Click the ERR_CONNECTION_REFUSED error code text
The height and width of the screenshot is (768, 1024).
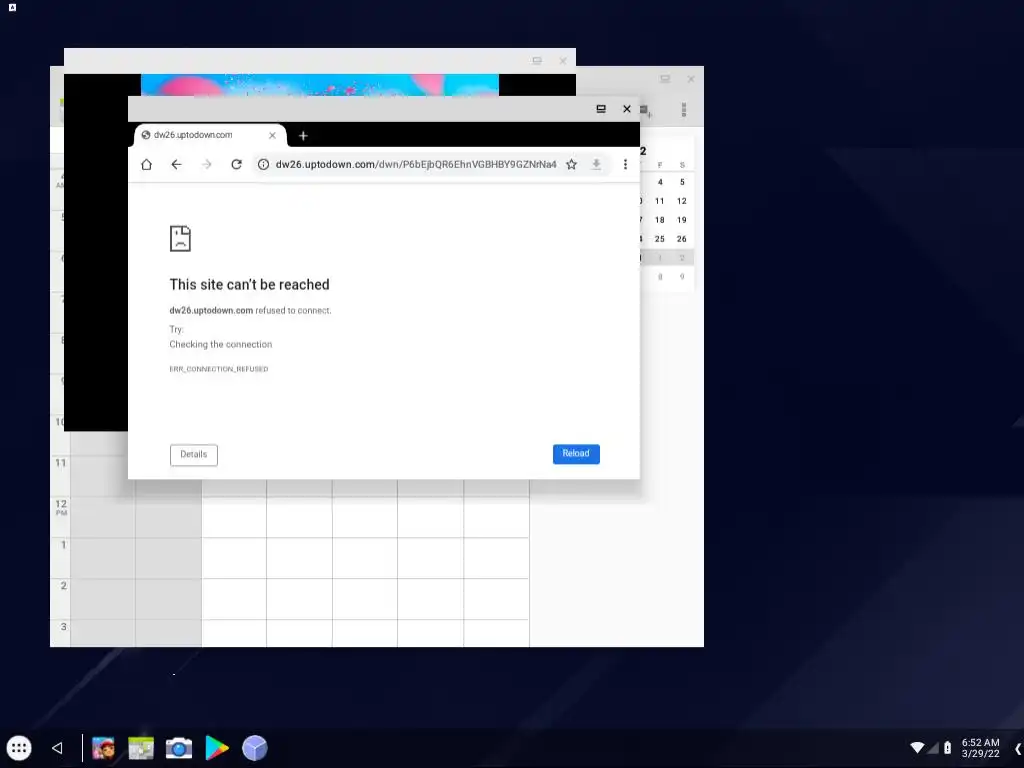[x=219, y=369]
